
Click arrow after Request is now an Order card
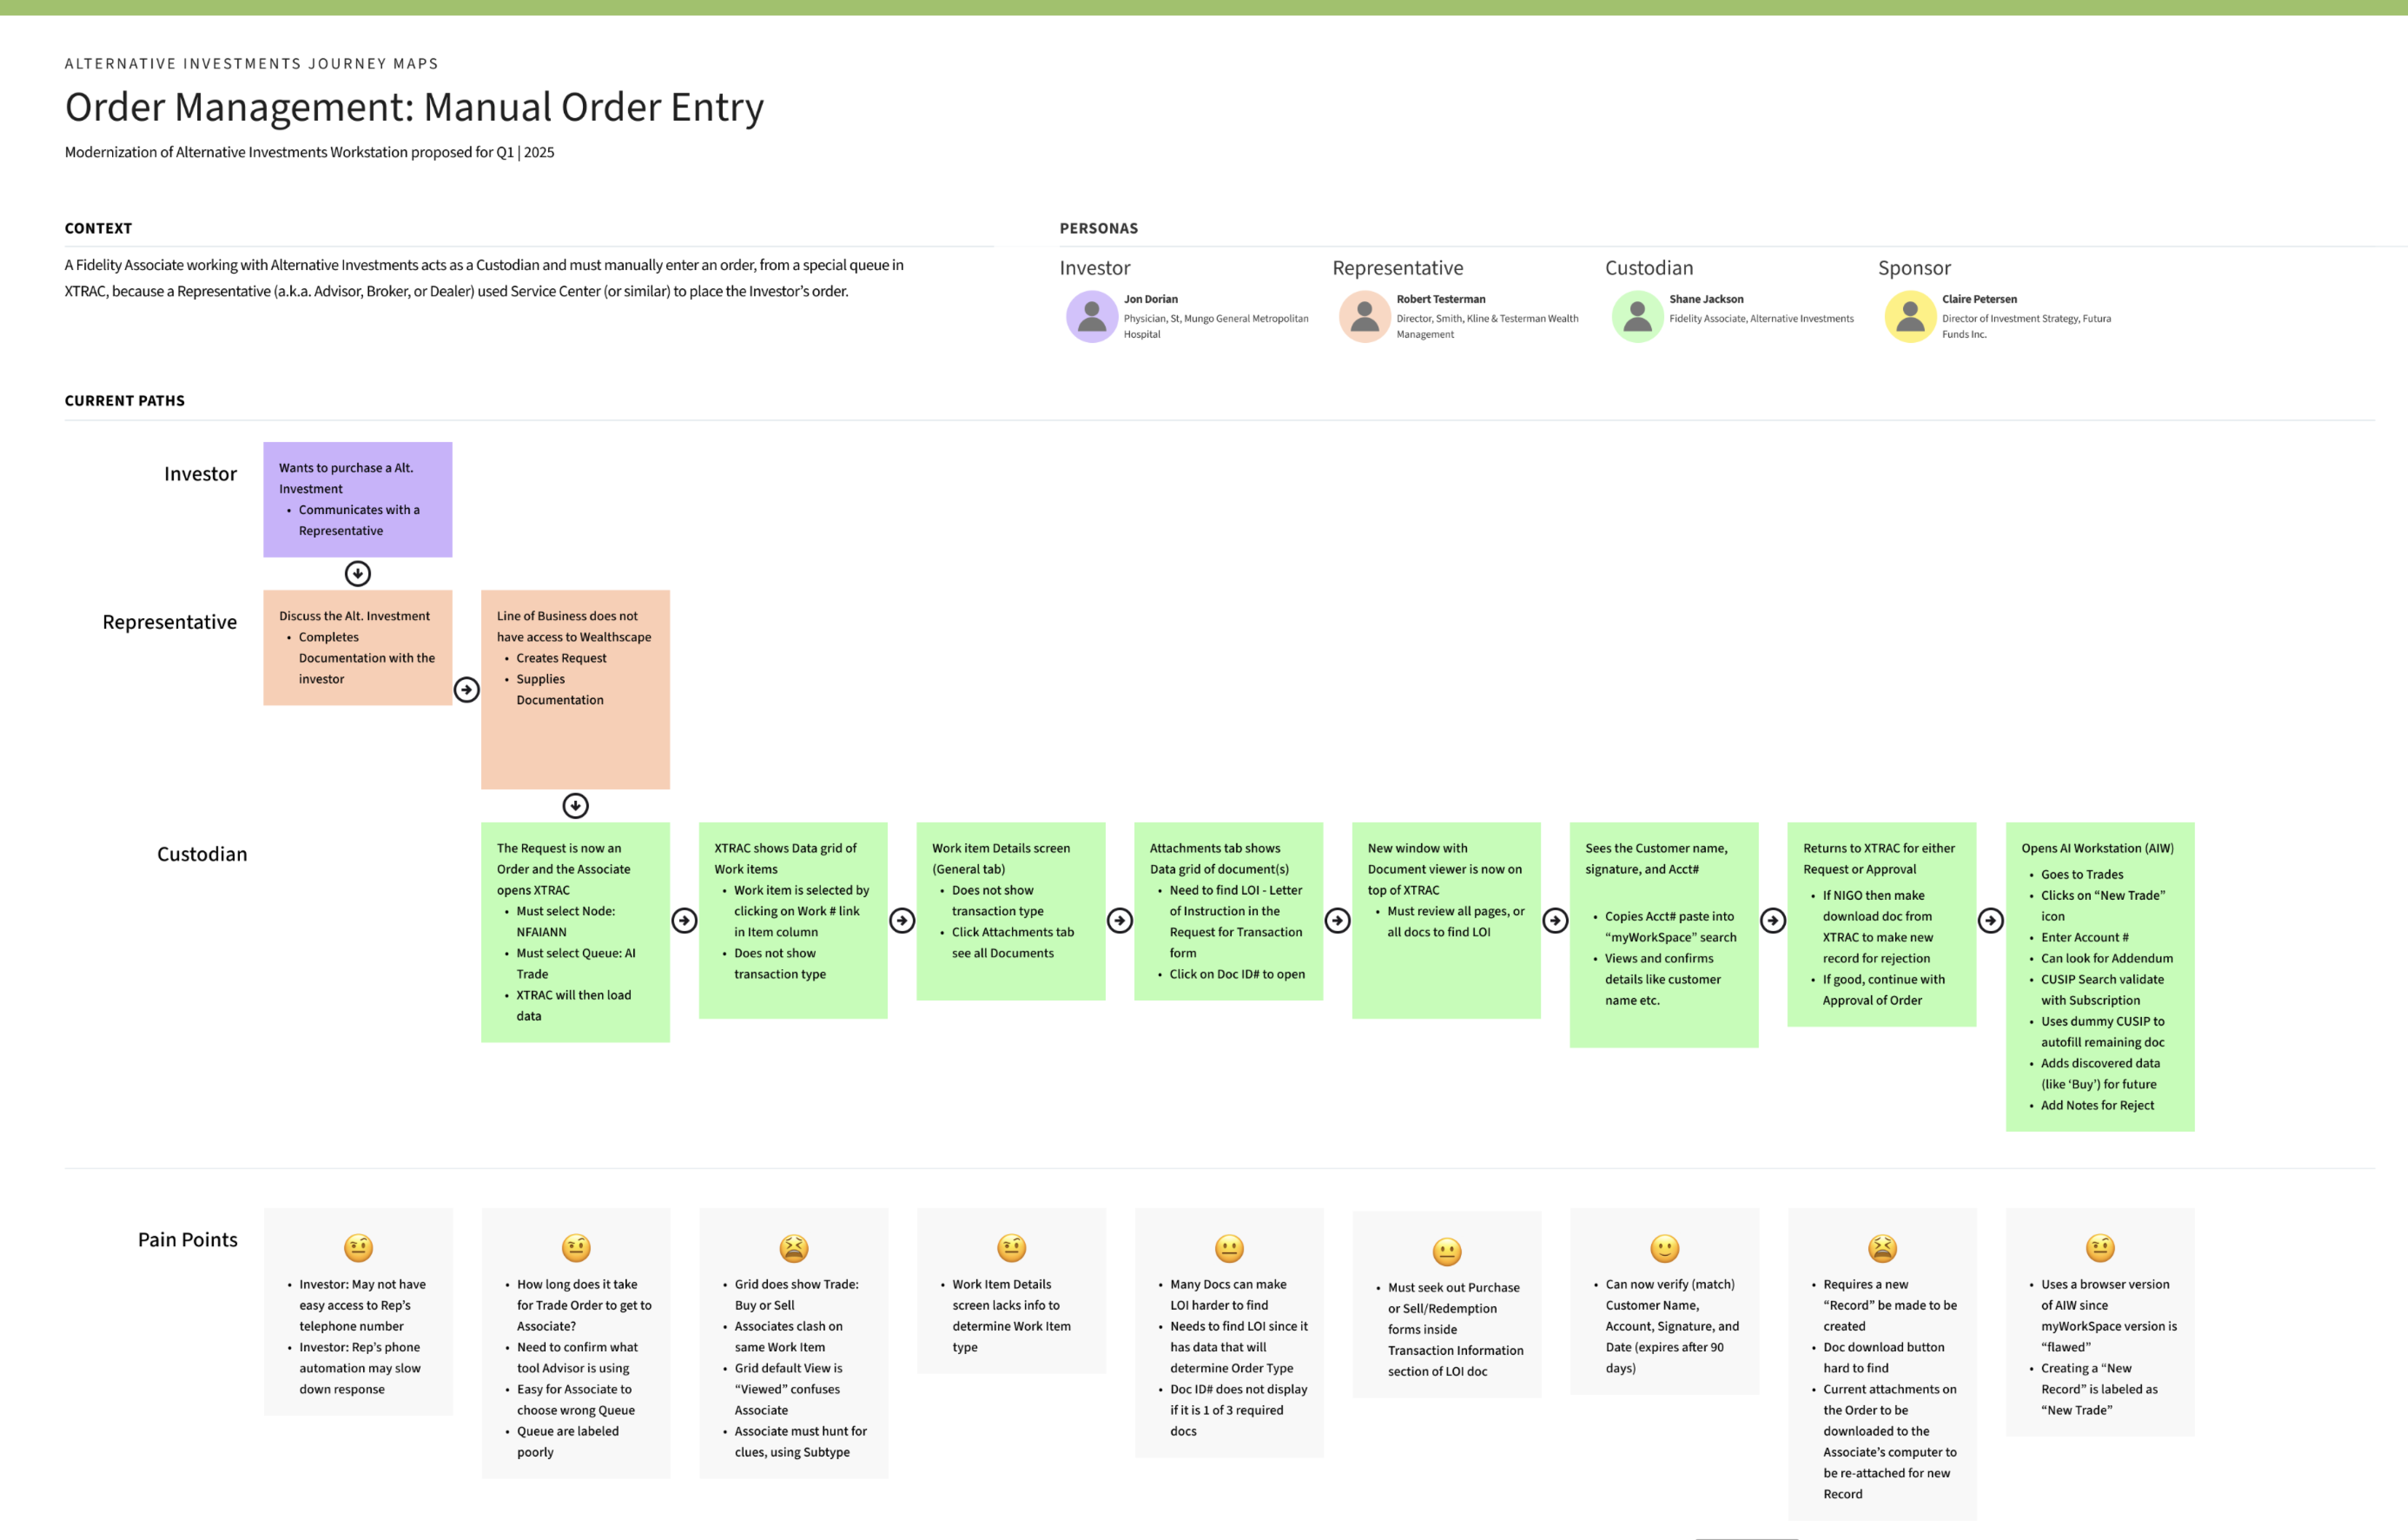[x=684, y=920]
